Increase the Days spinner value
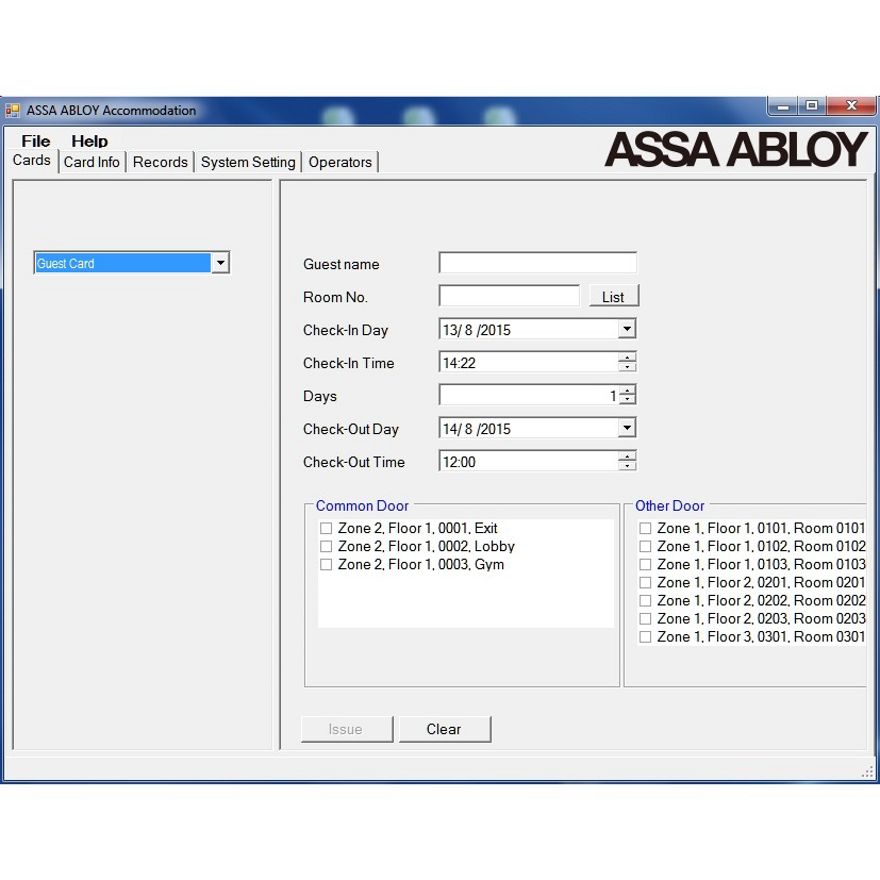The image size is (880, 880). click(x=627, y=391)
